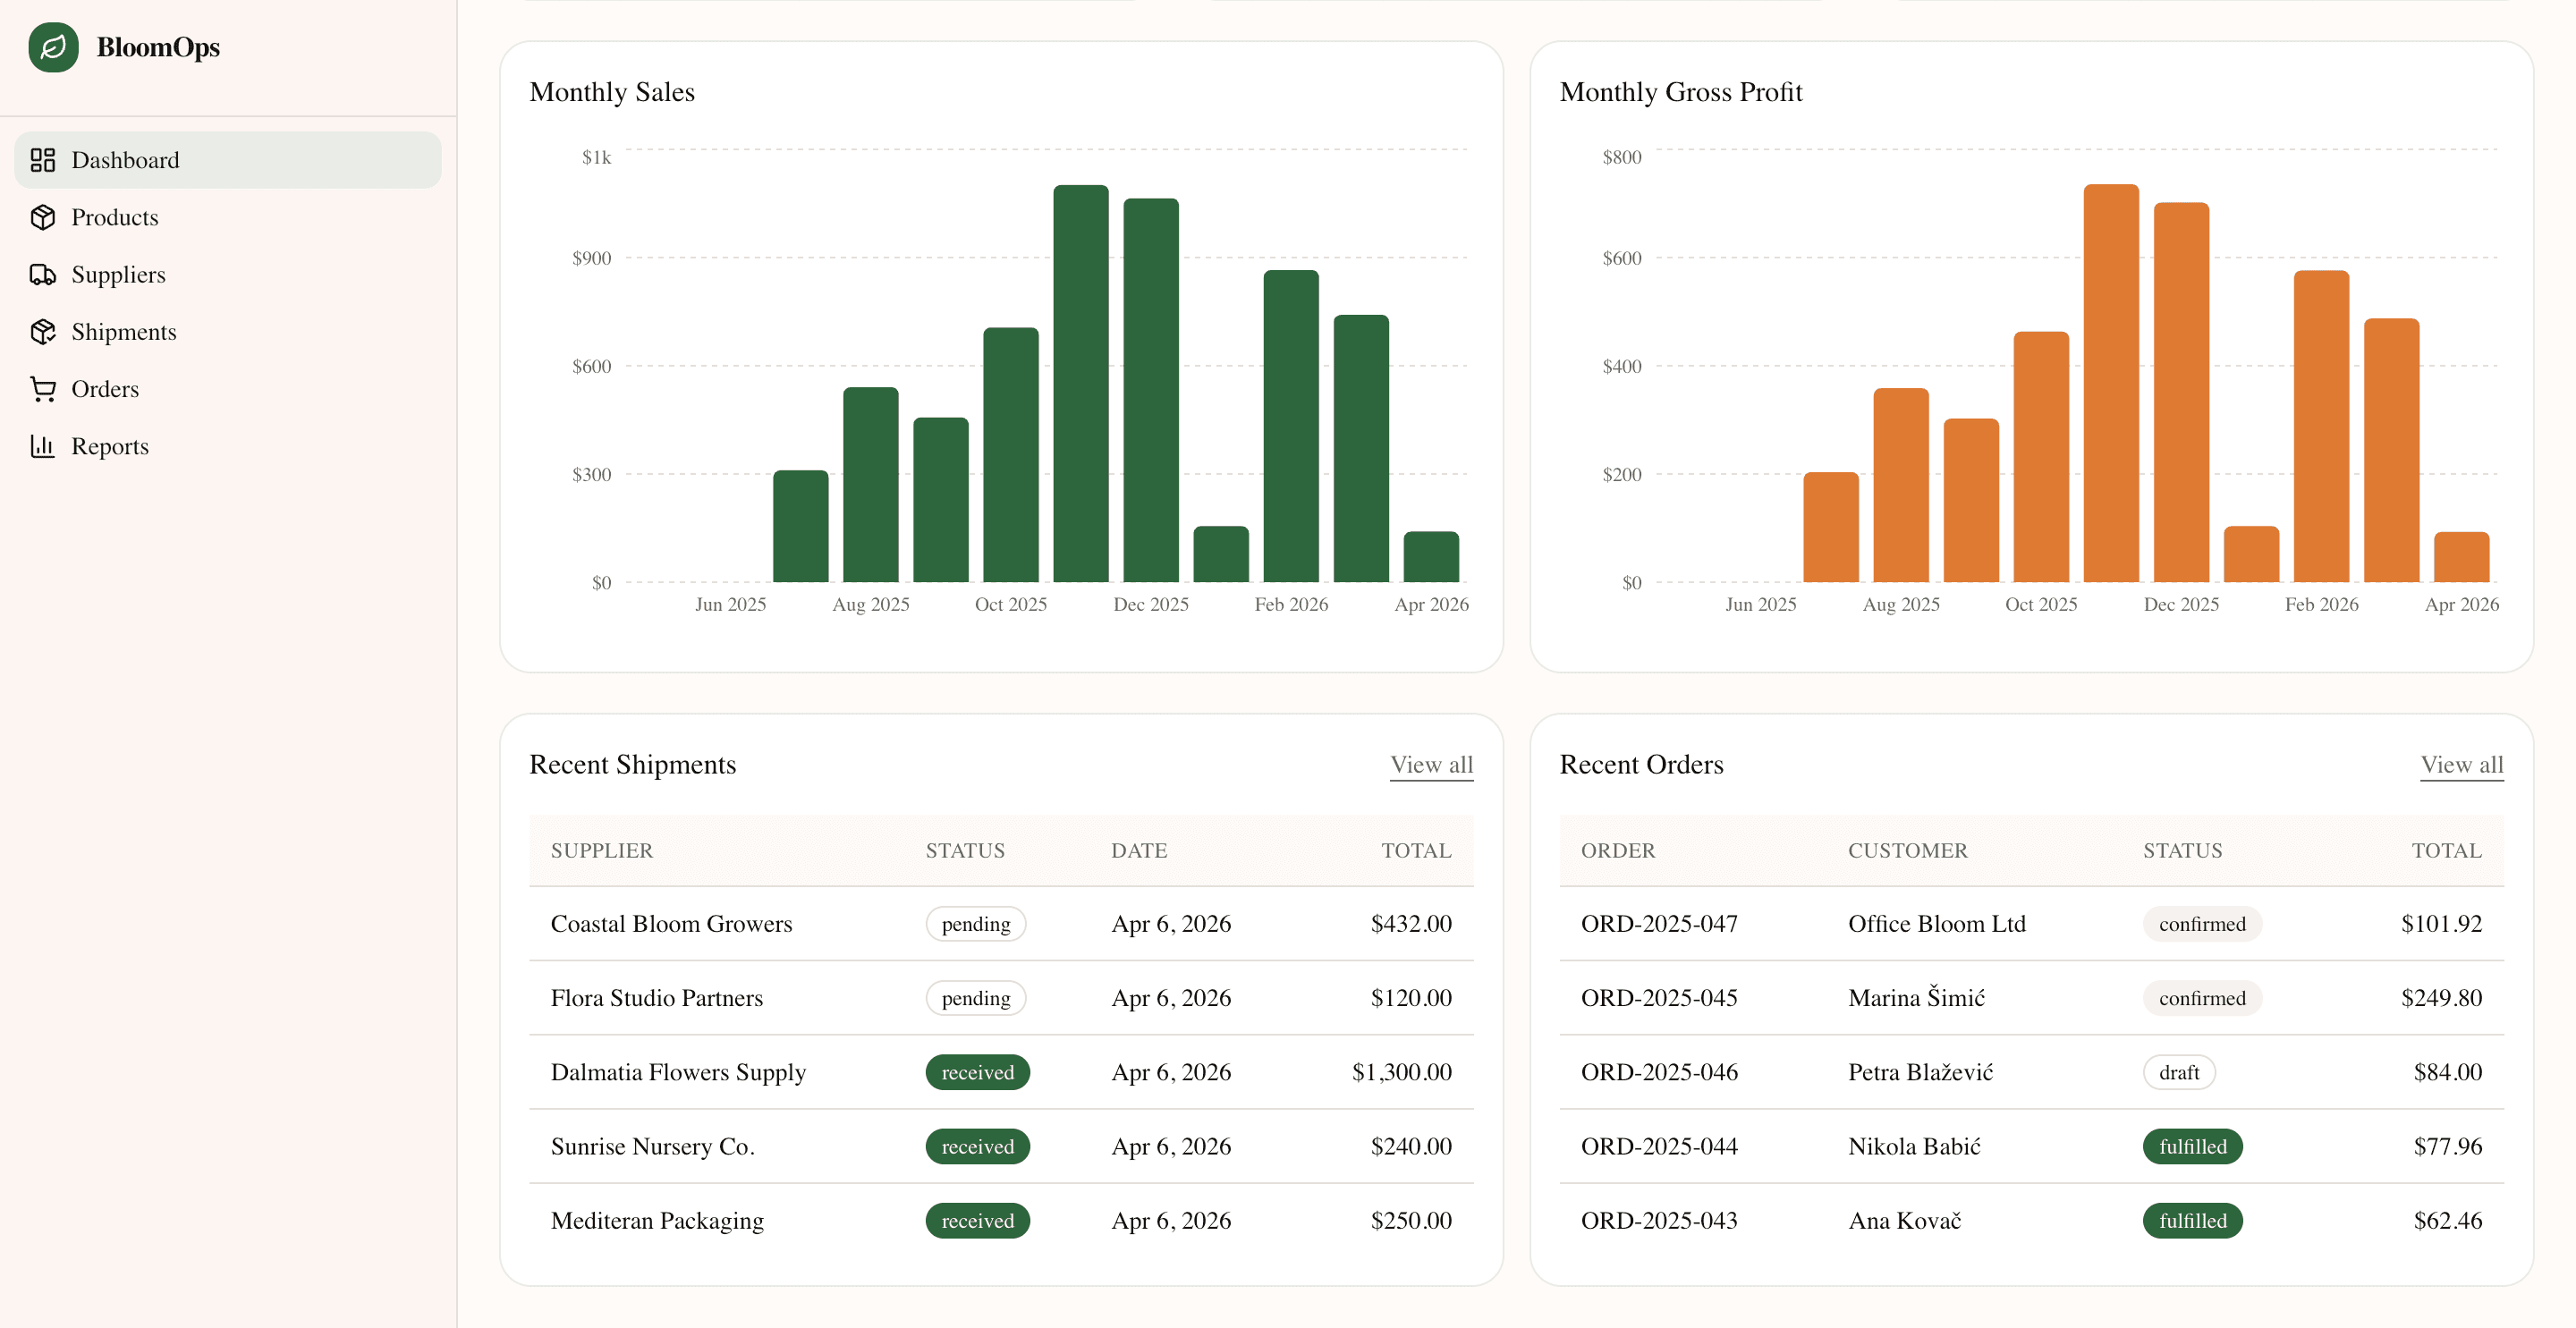Click the Products box icon
This screenshot has width=2576, height=1328.
[44, 217]
